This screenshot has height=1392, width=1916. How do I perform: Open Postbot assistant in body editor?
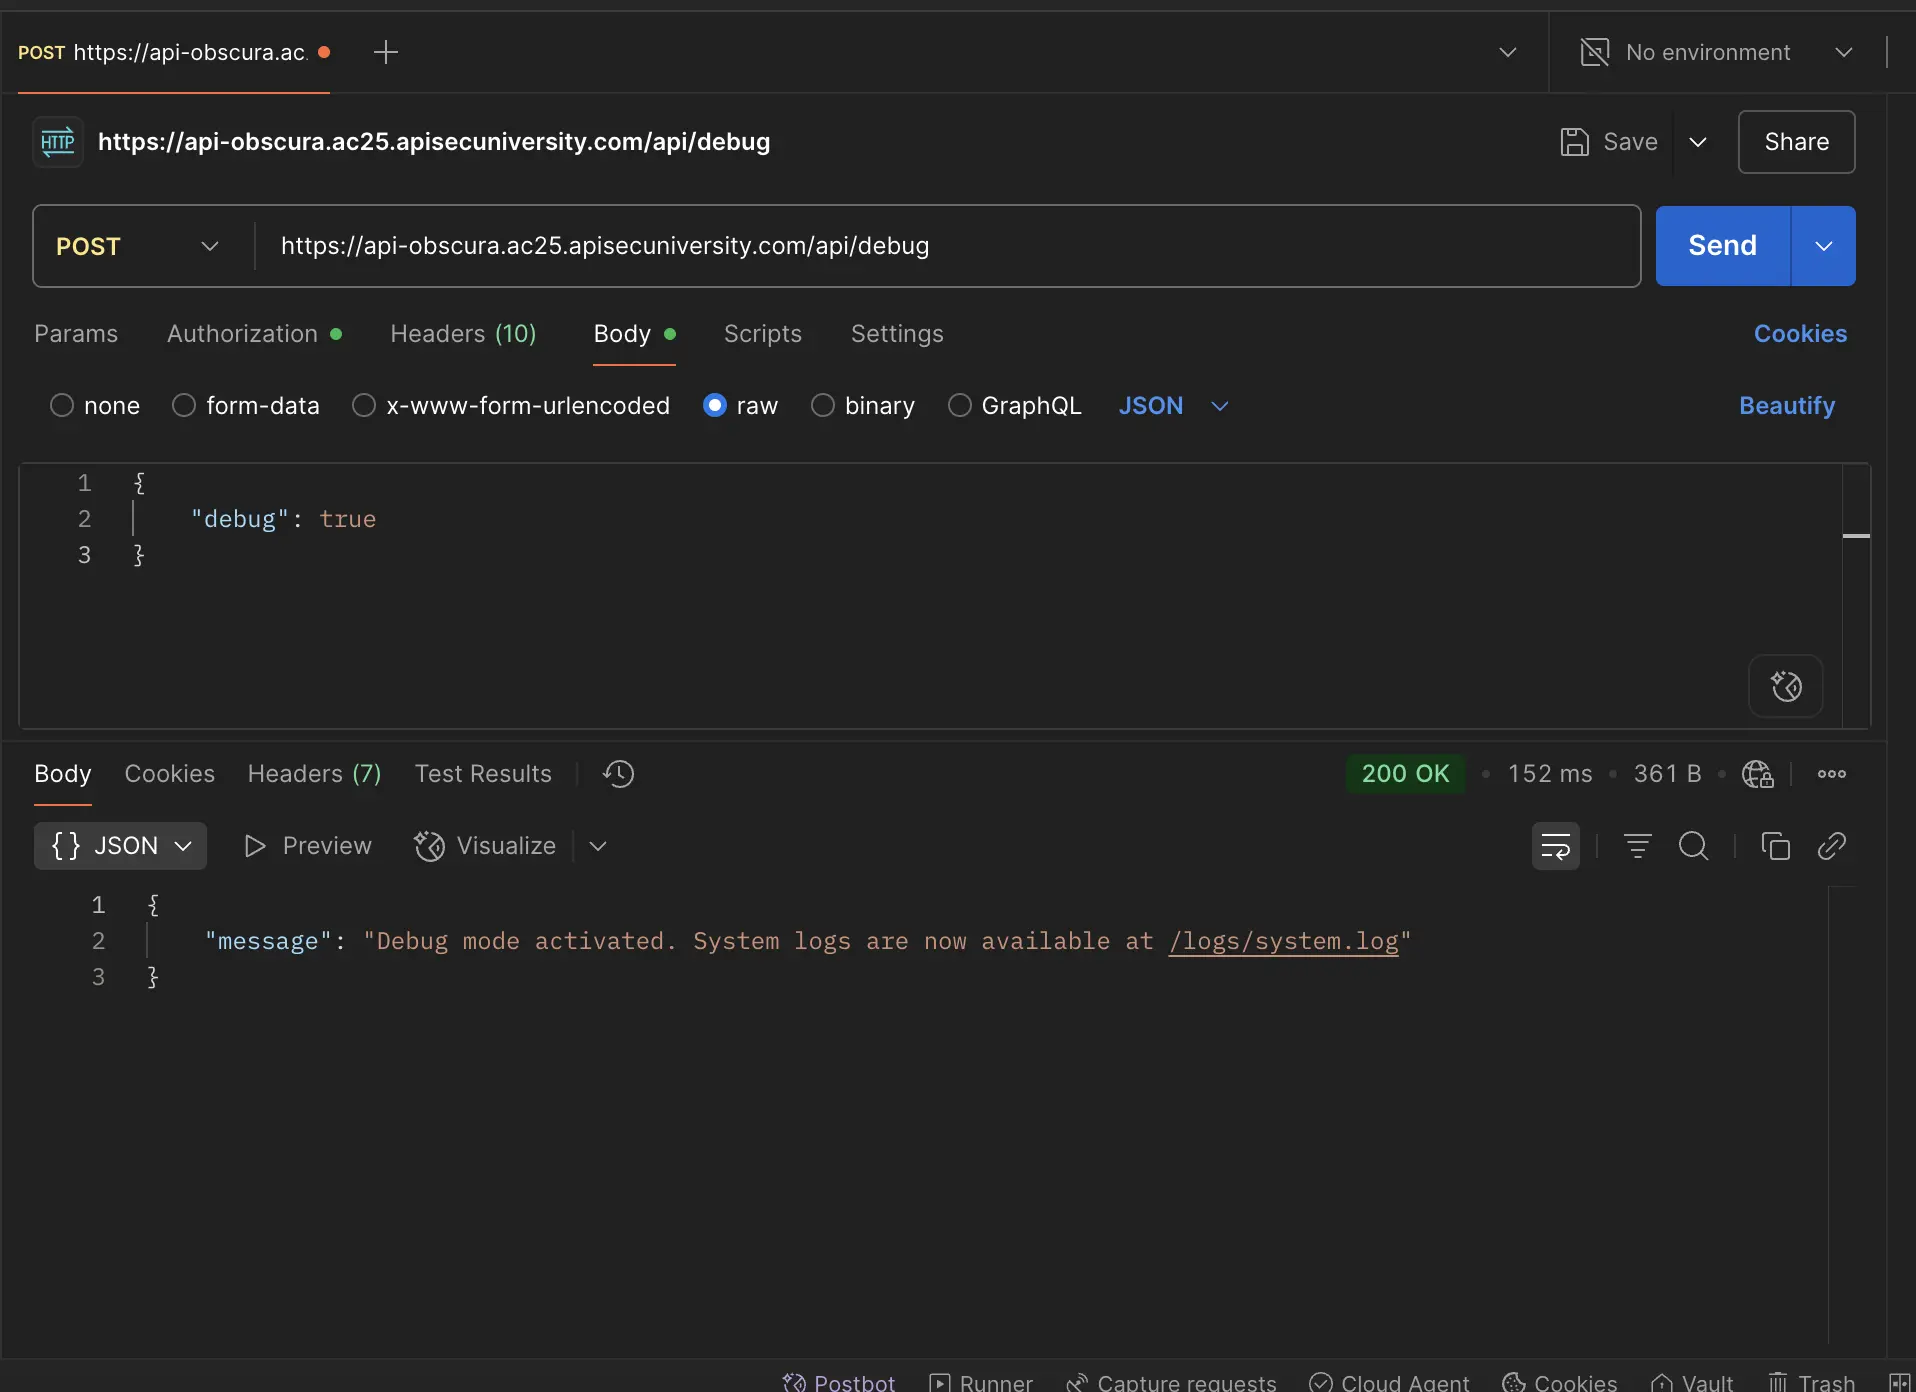coord(1786,686)
